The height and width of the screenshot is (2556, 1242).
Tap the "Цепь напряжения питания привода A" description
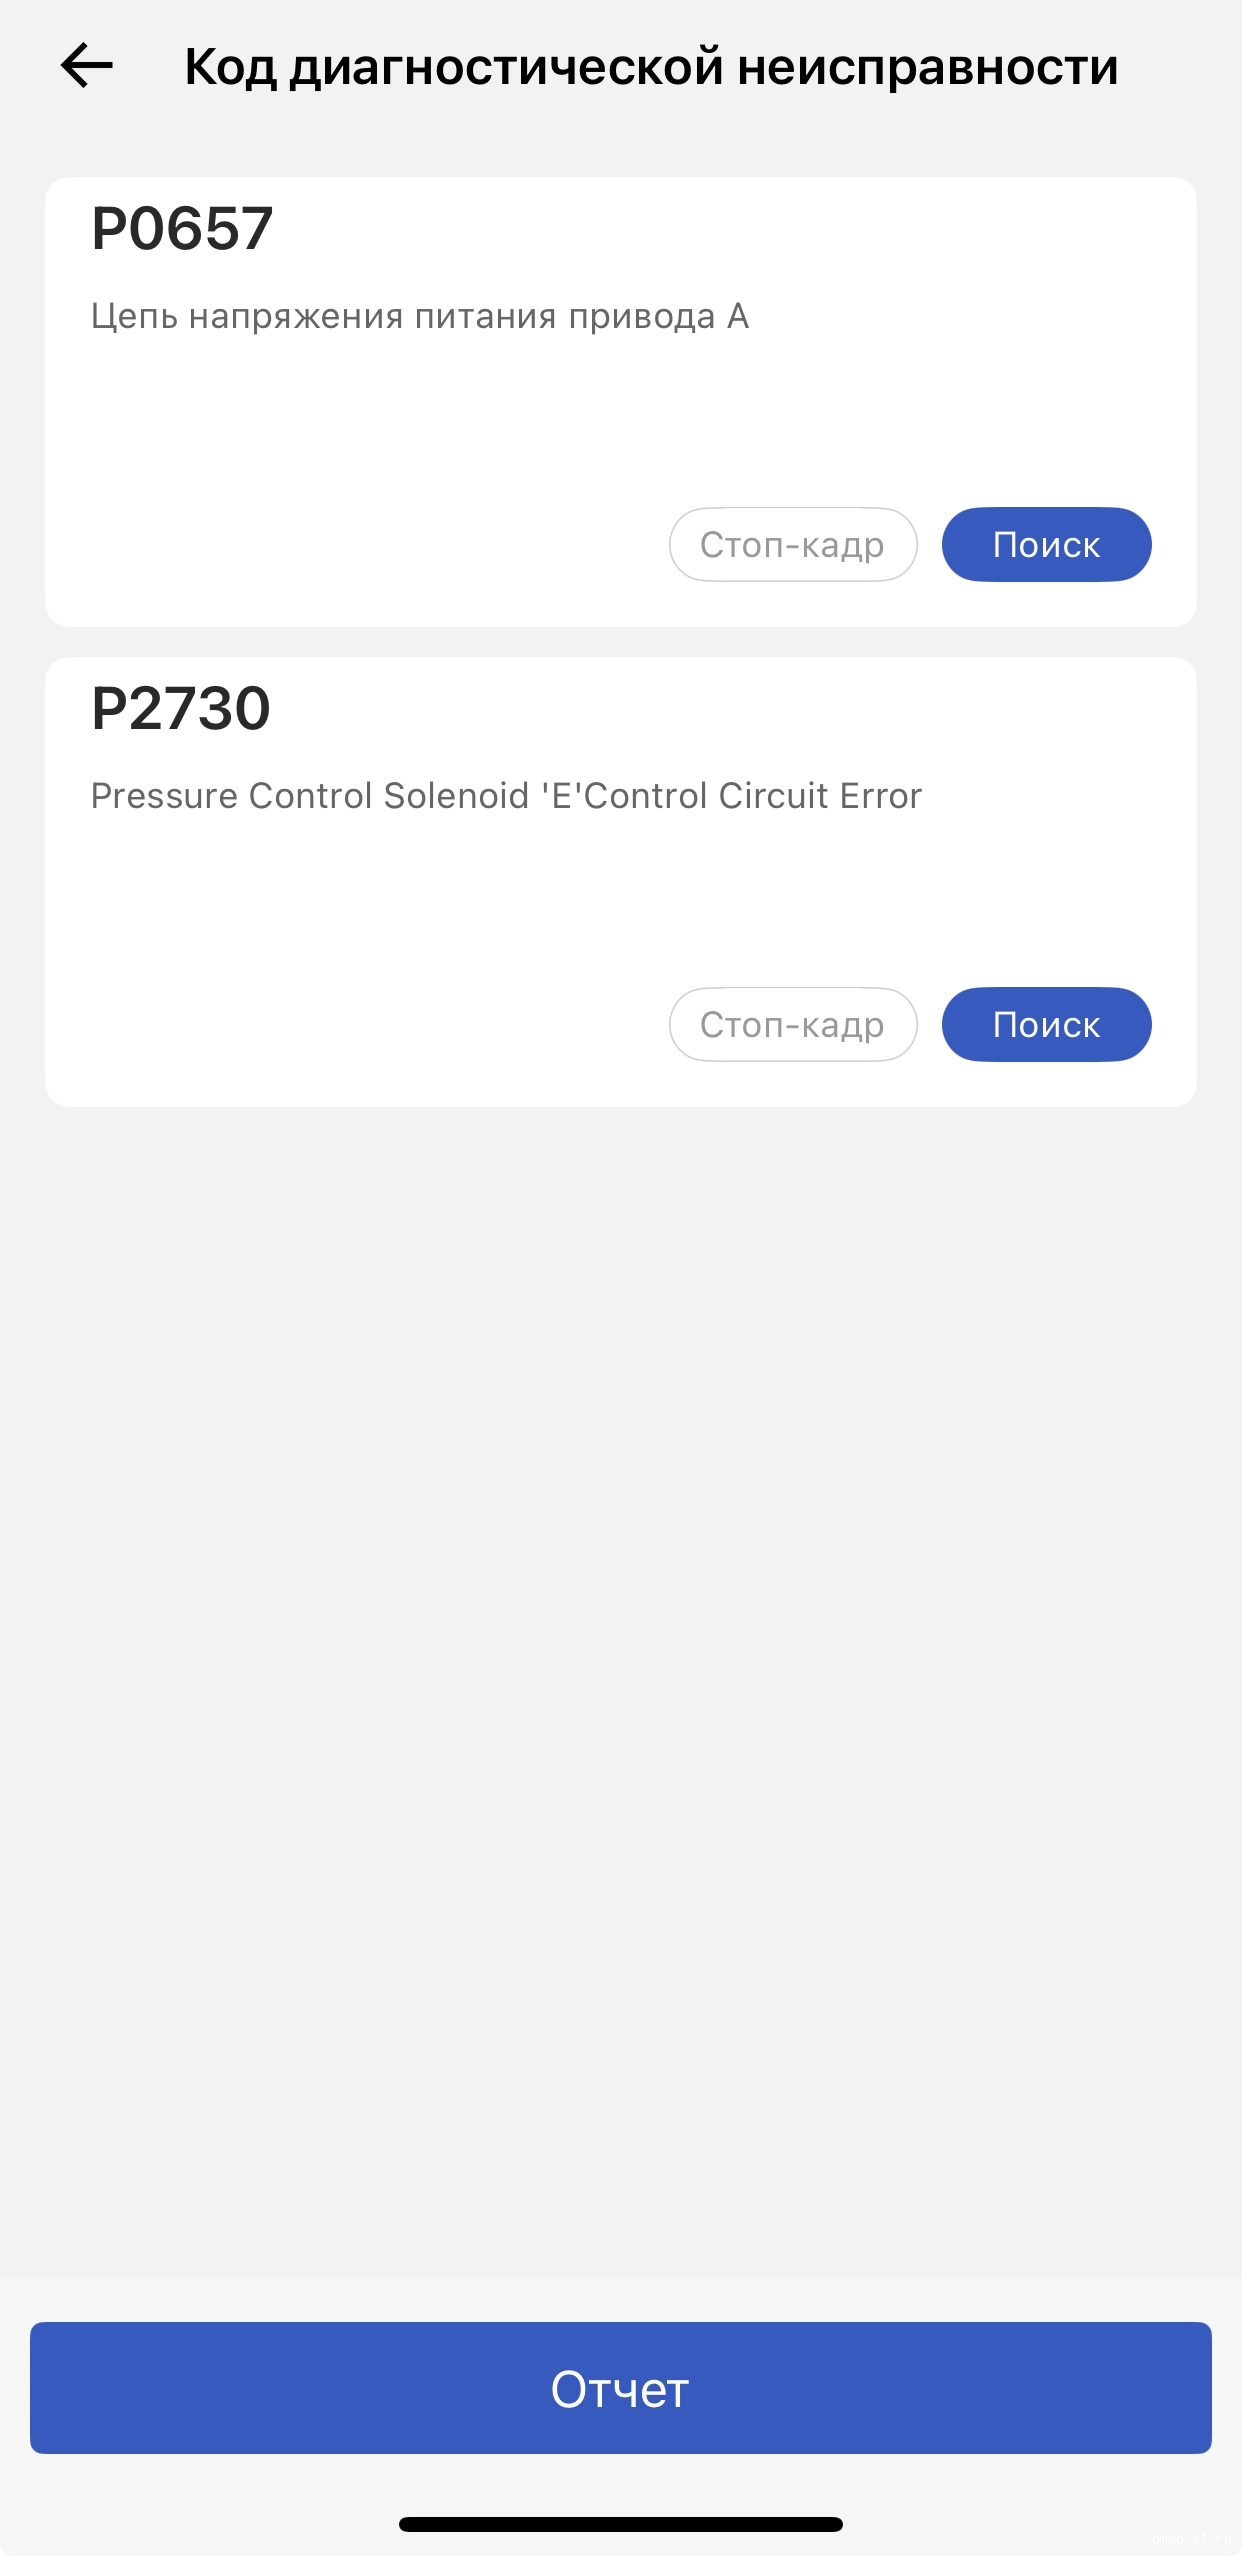pos(420,316)
